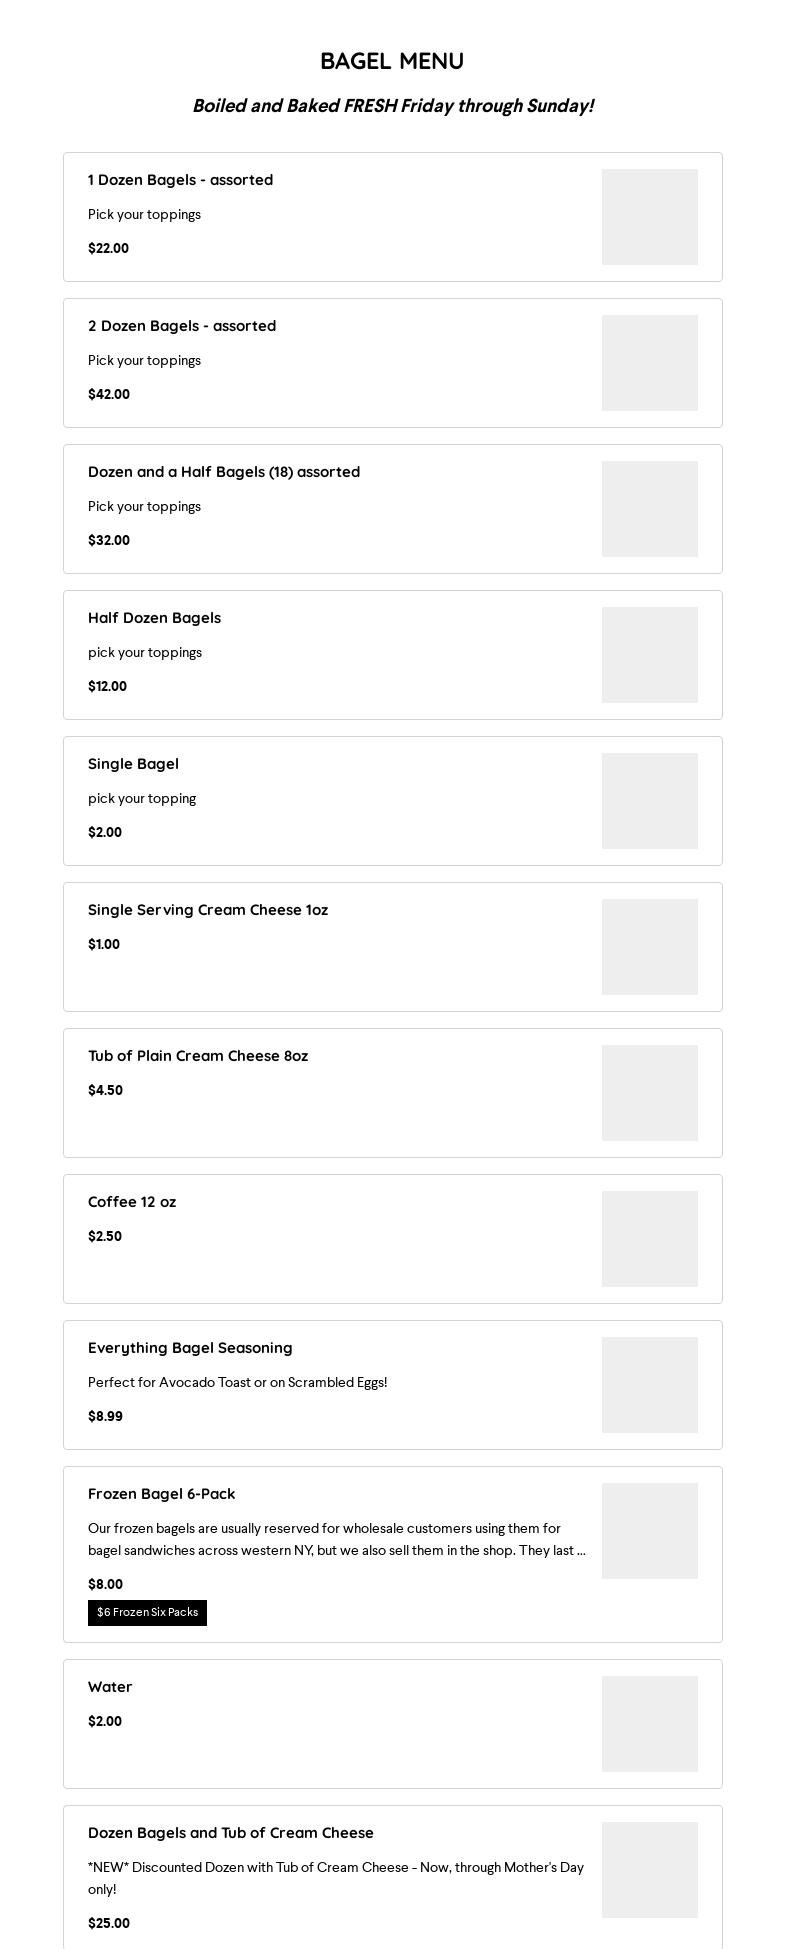The height and width of the screenshot is (1949, 785).
Task: Select Dozen and a Half Bagels (18) assorted
Action: click(392, 509)
